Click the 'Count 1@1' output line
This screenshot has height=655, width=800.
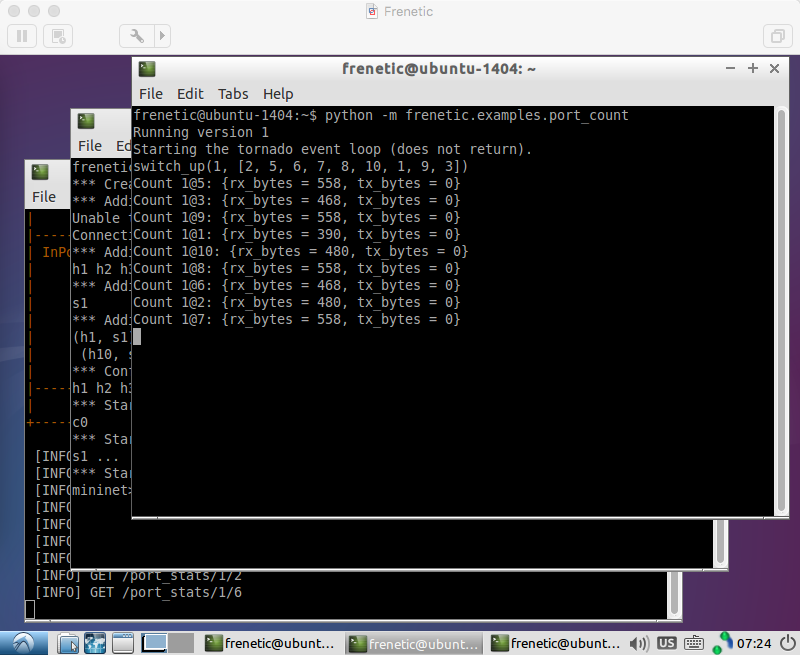(x=296, y=235)
